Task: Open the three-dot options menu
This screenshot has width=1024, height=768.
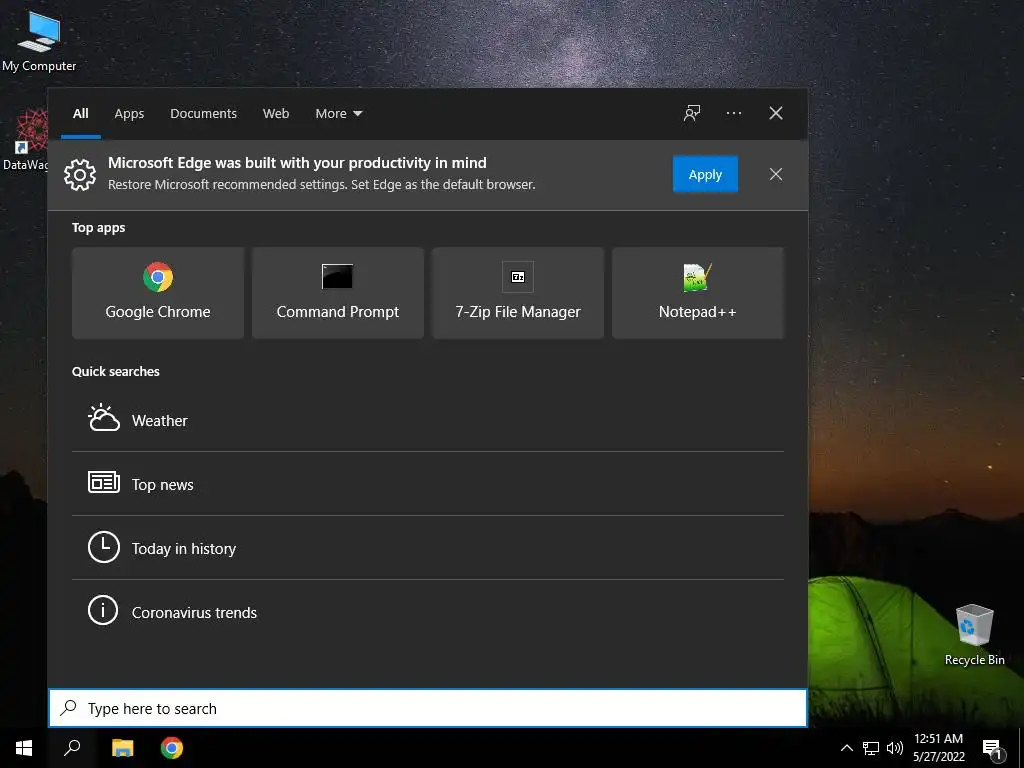Action: pyautogui.click(x=733, y=113)
